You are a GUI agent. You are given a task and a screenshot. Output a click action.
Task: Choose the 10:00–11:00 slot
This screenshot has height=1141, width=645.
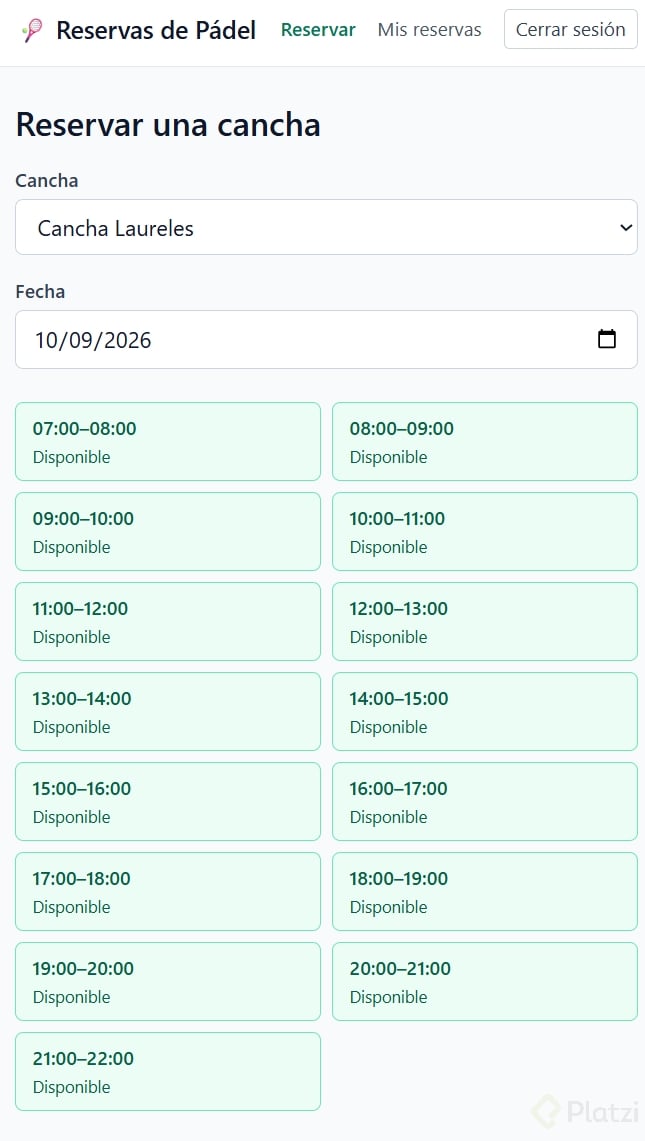485,531
